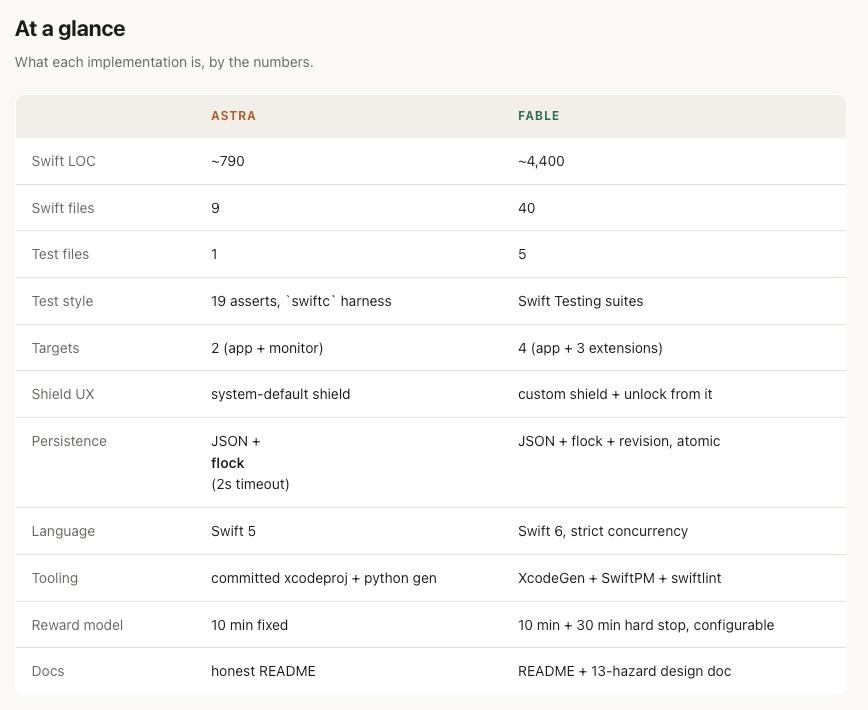
Task: Click the 'honest README' cell
Action: pyautogui.click(x=263, y=671)
